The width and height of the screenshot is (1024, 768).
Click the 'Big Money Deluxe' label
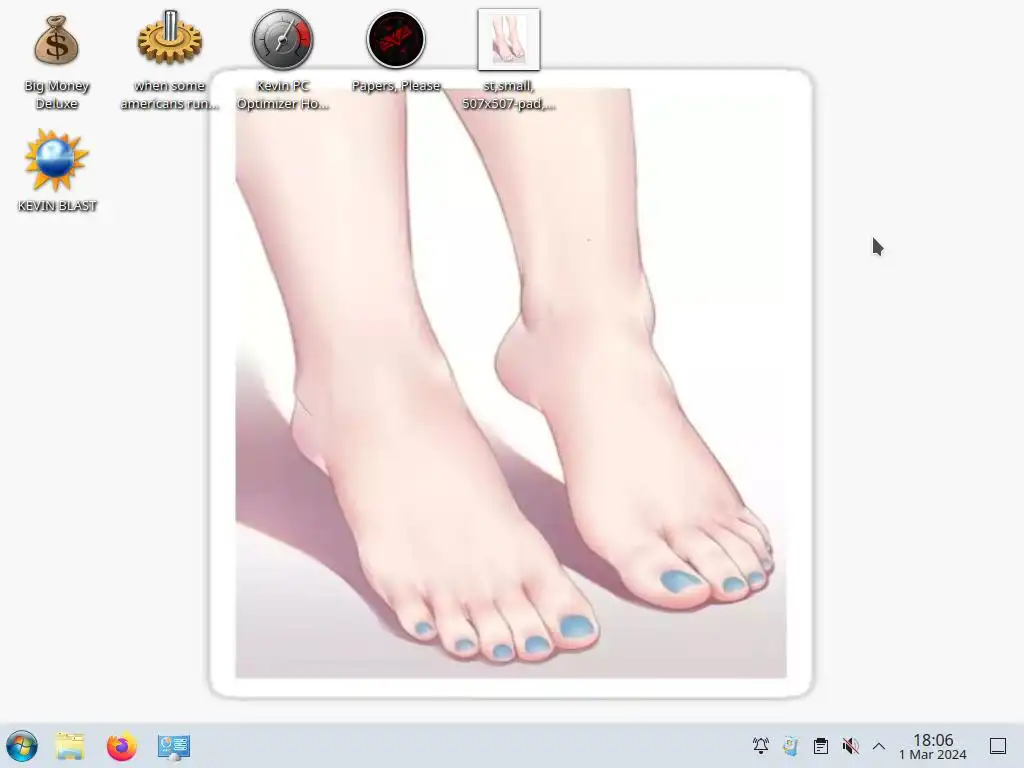click(57, 95)
